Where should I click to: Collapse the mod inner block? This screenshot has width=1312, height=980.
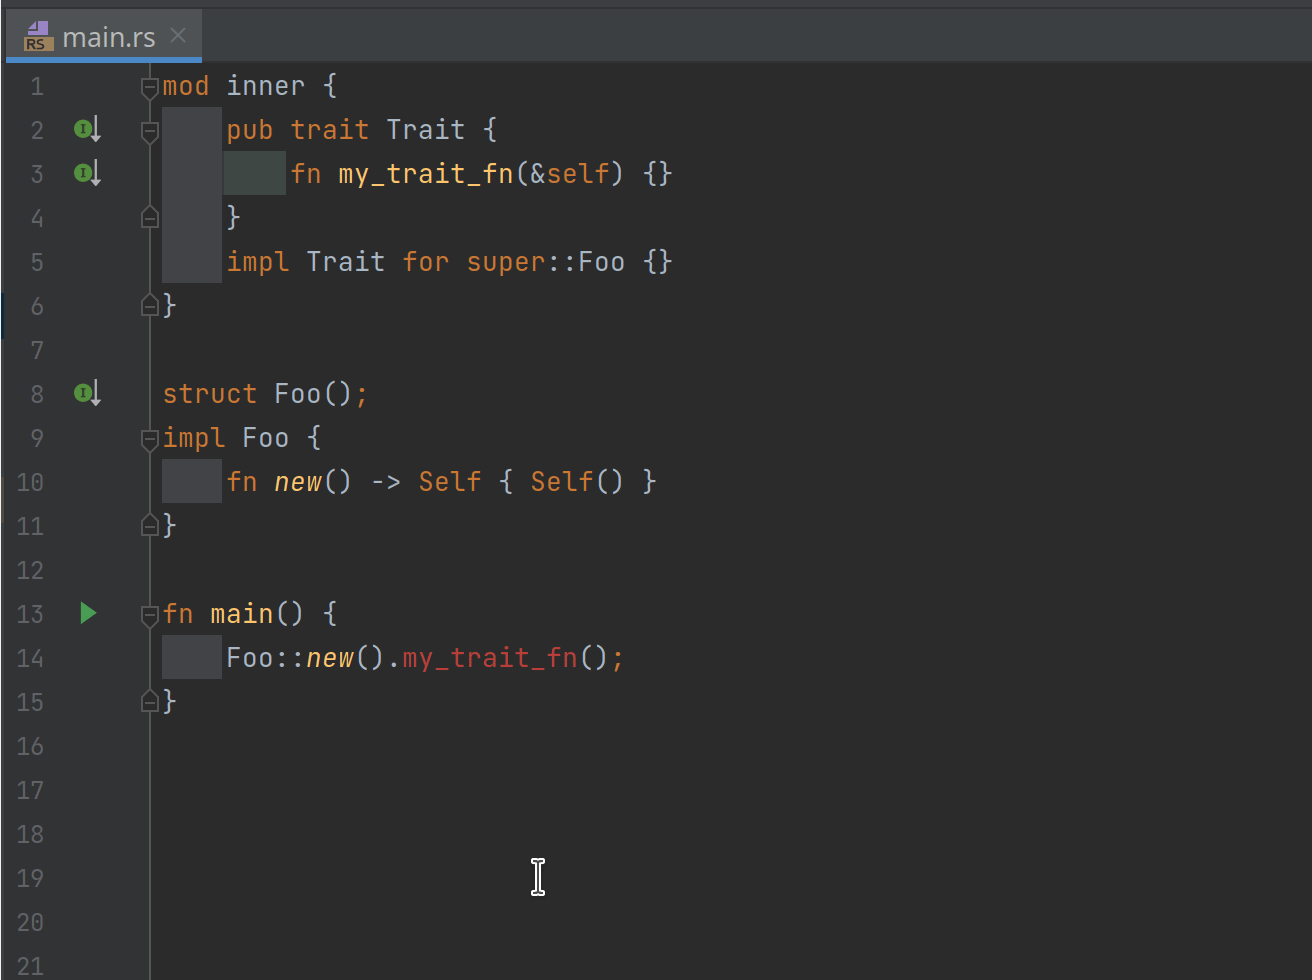click(148, 86)
